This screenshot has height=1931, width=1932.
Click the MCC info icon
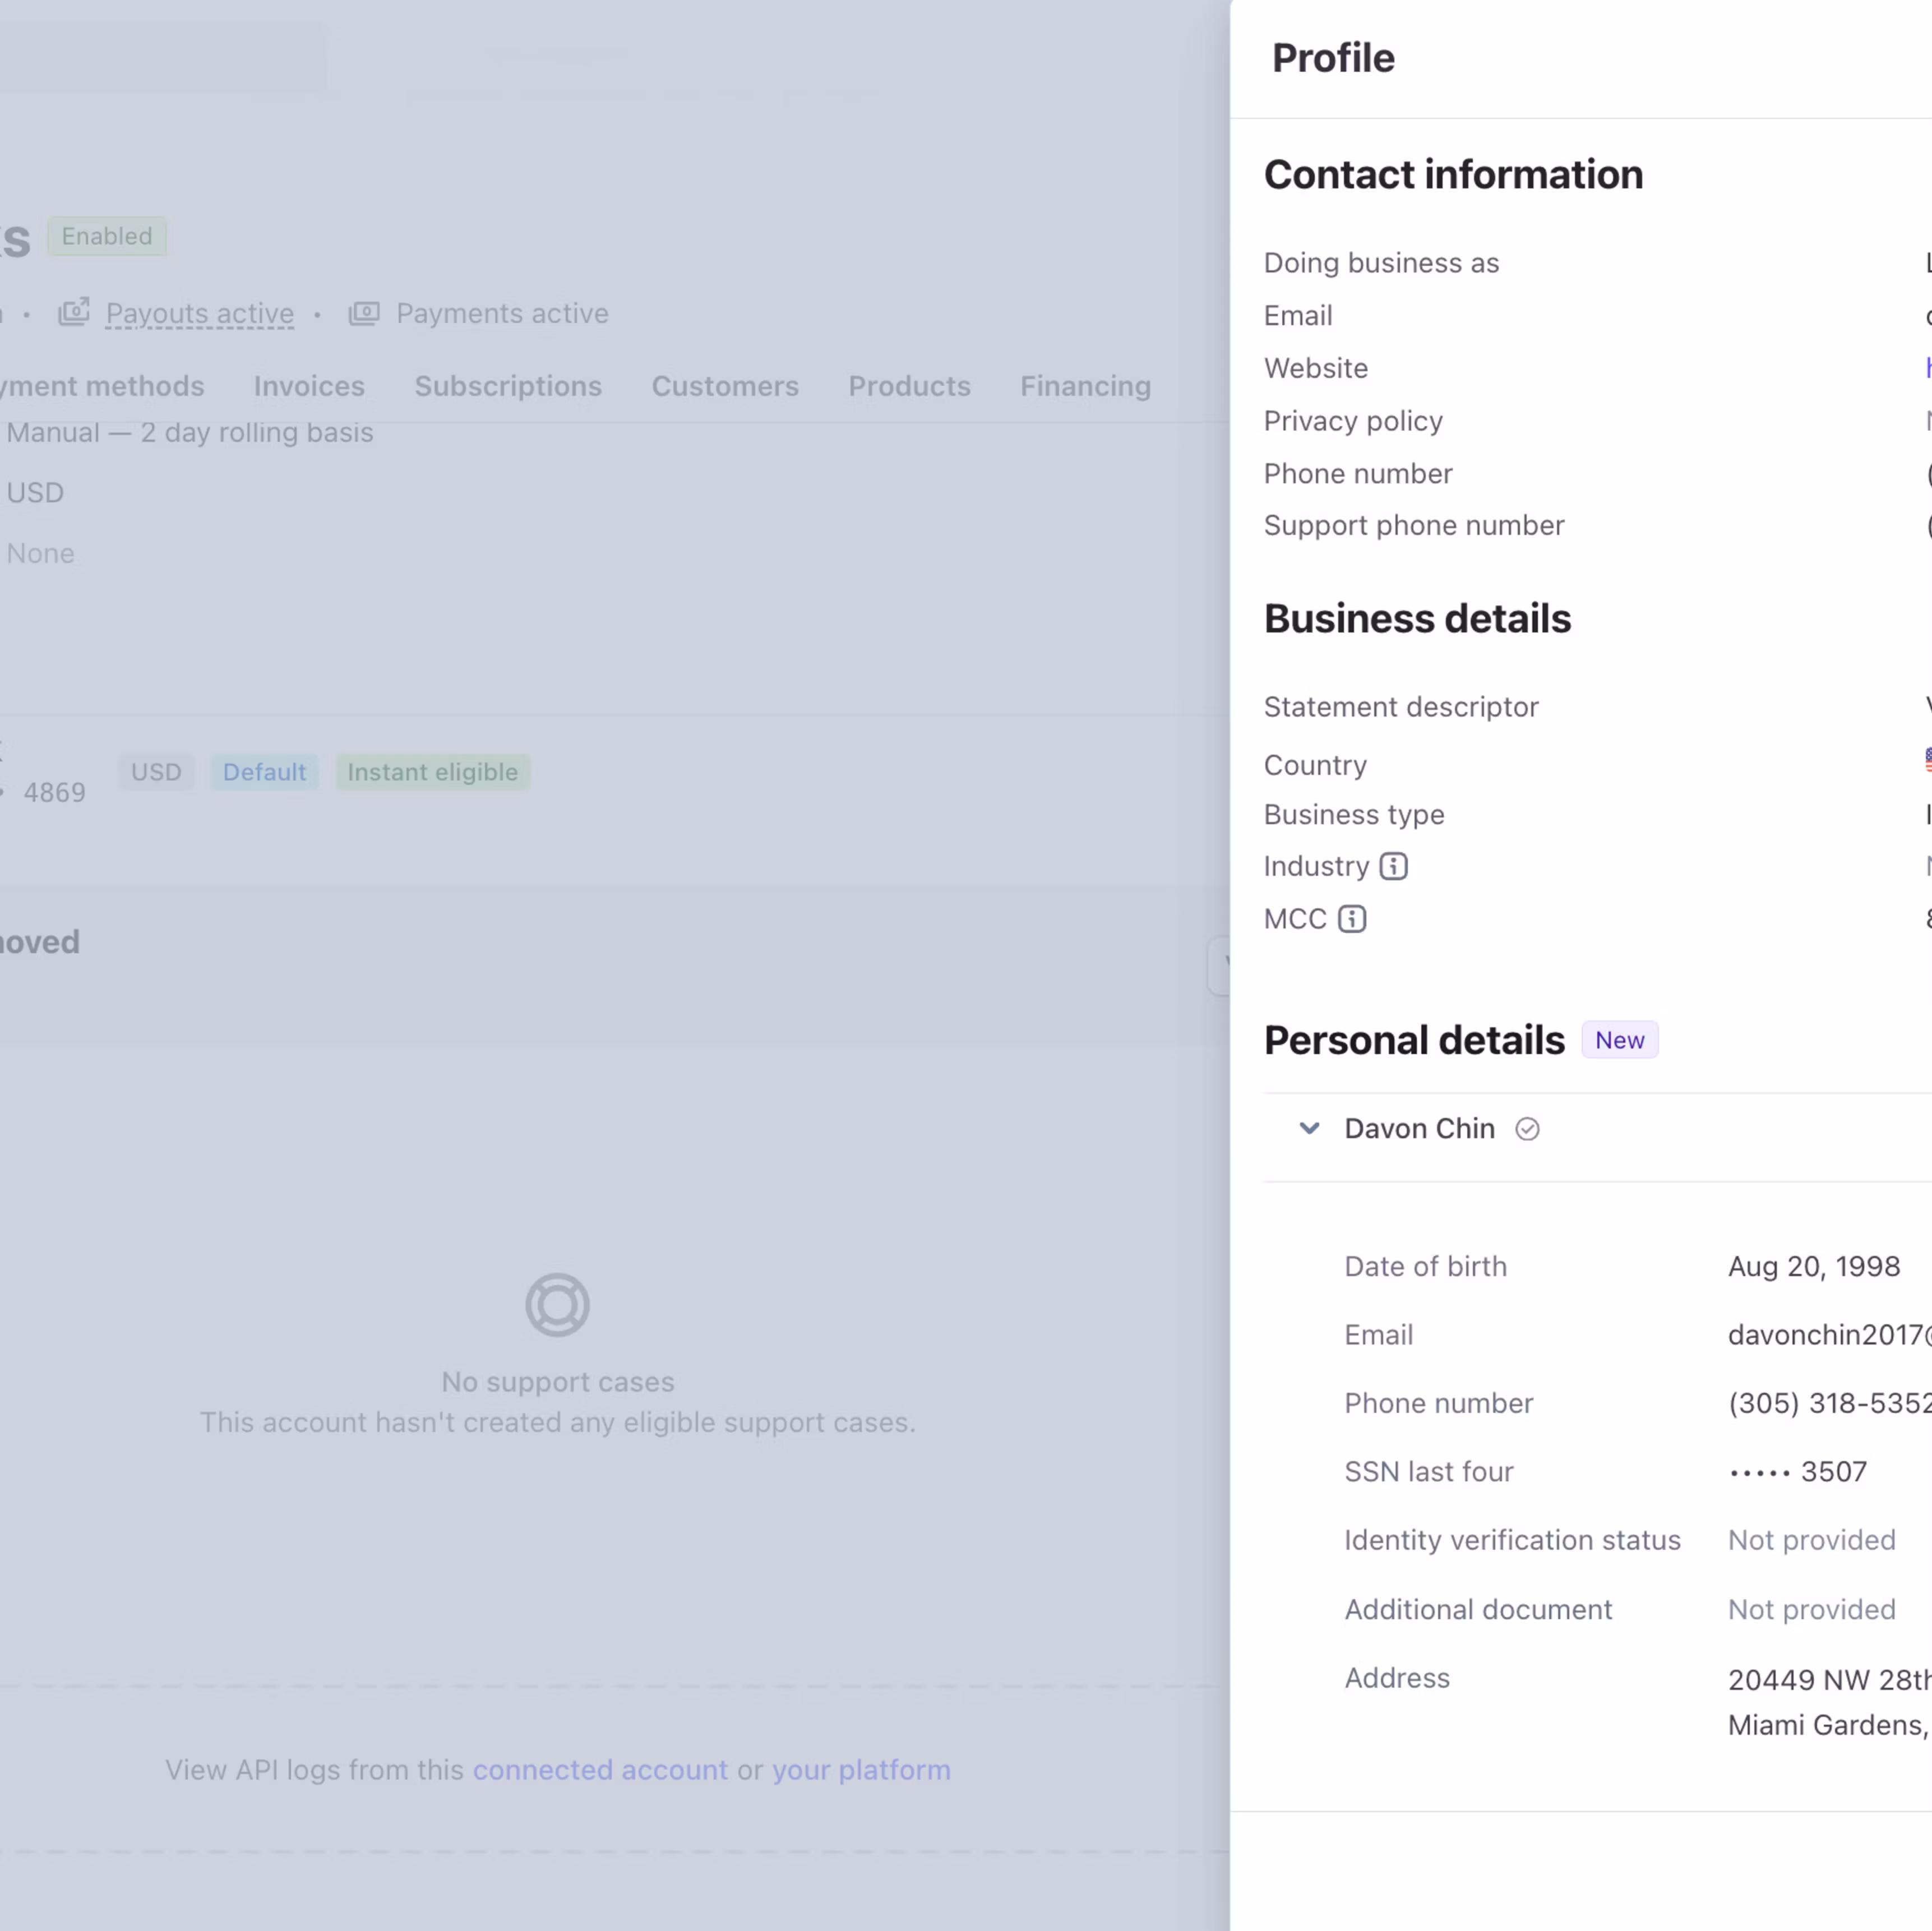1352,919
